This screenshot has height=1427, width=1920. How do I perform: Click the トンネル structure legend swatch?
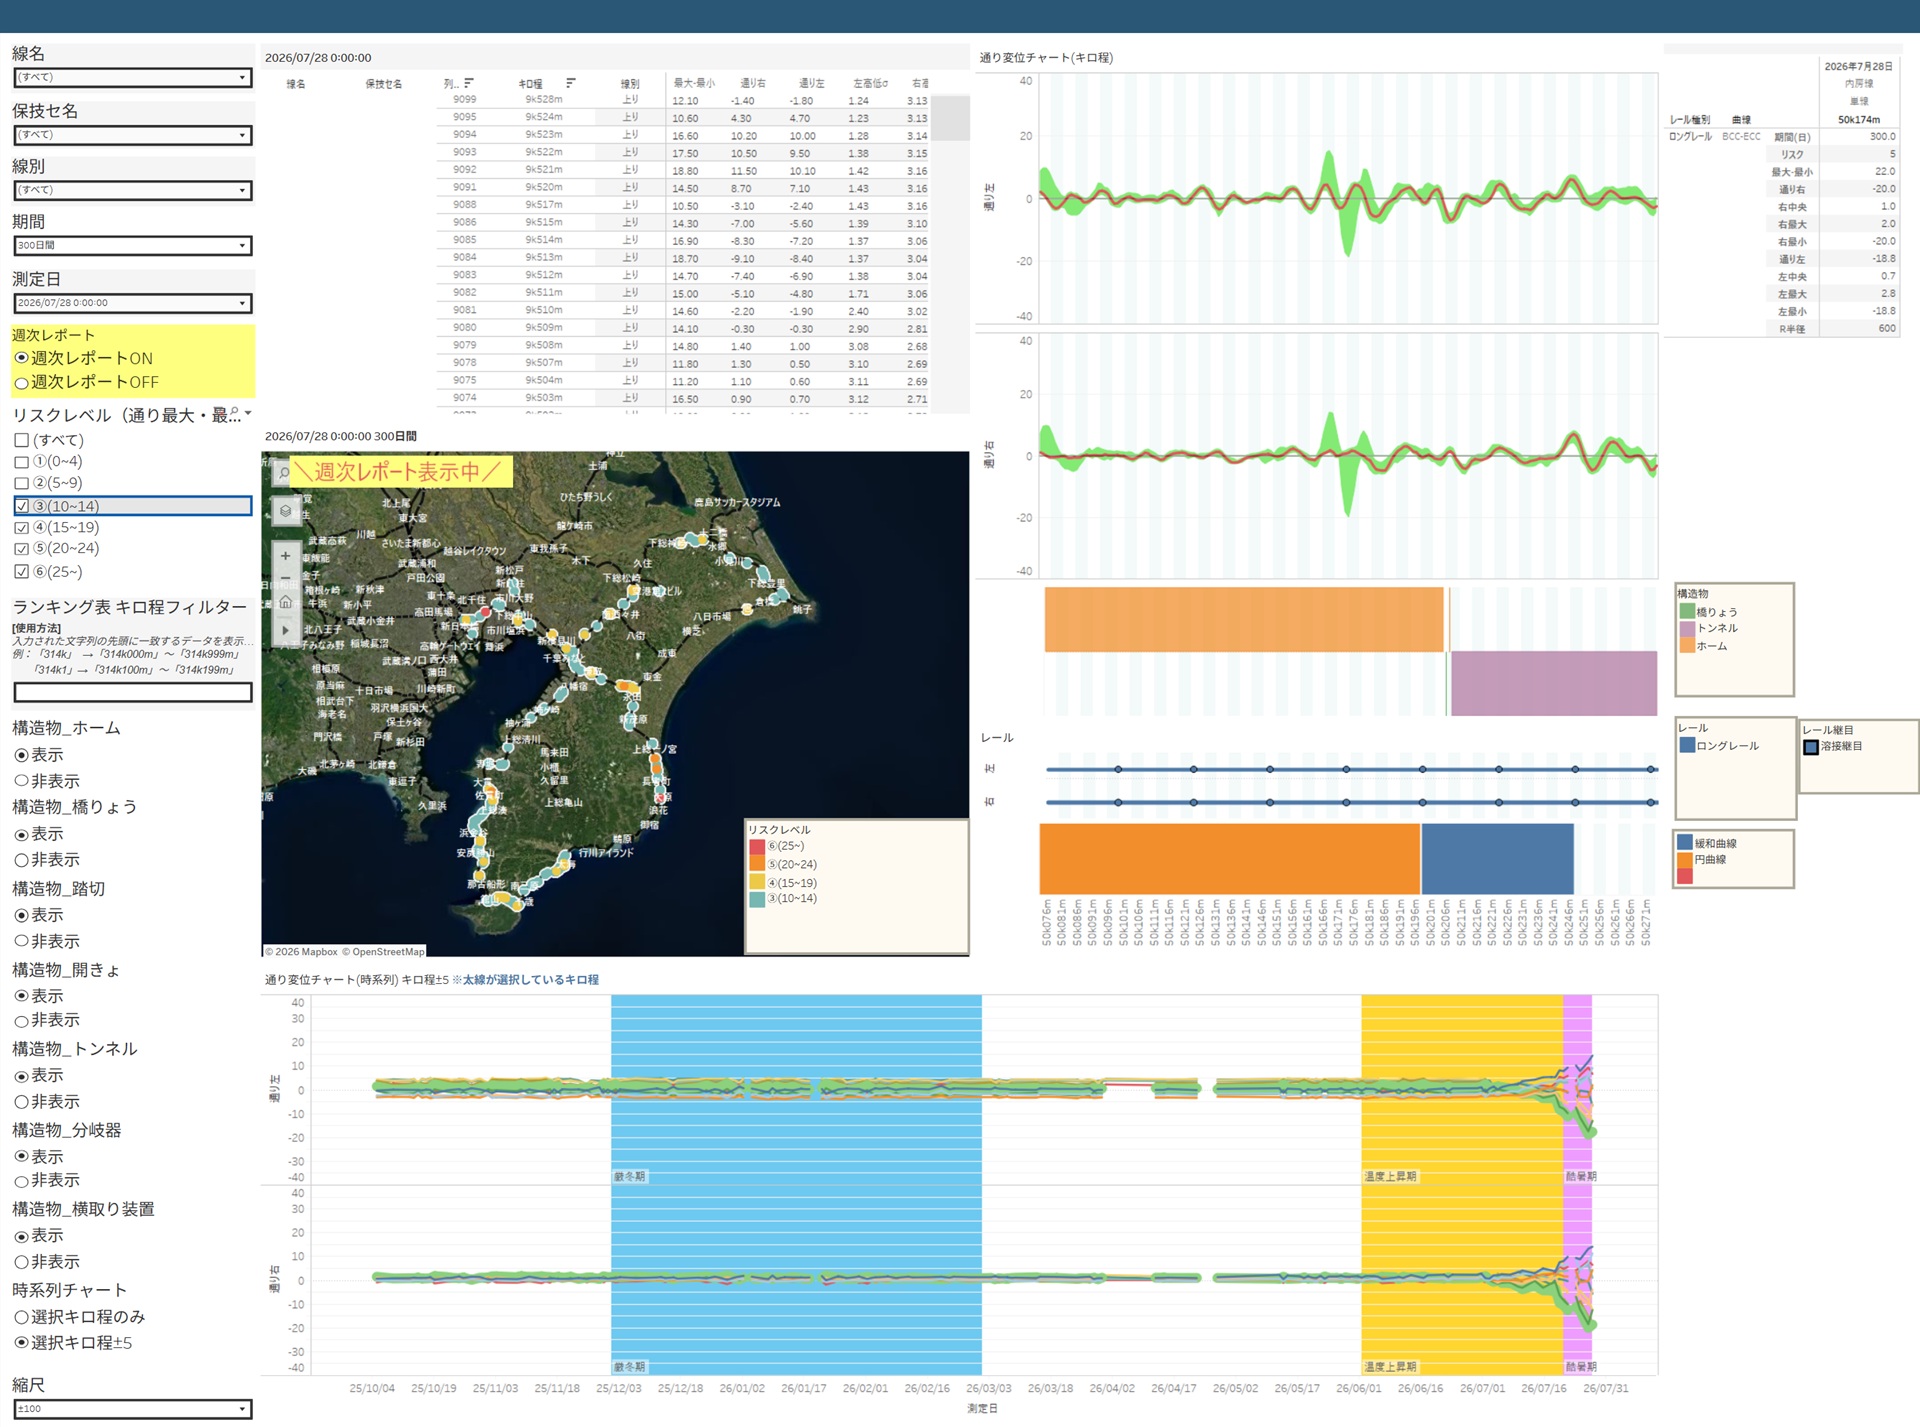click(x=1687, y=629)
